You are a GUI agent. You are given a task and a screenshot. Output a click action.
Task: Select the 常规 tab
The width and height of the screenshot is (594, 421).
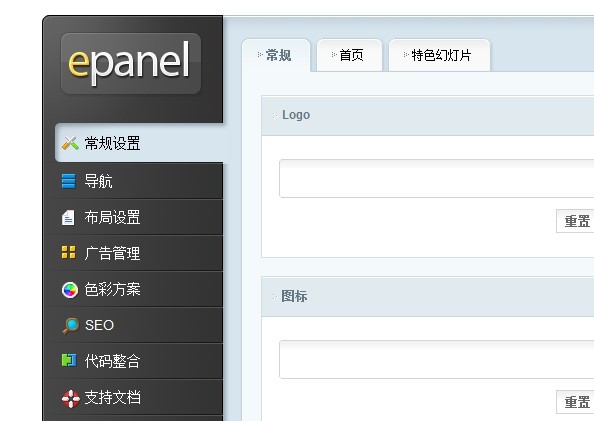pos(276,55)
